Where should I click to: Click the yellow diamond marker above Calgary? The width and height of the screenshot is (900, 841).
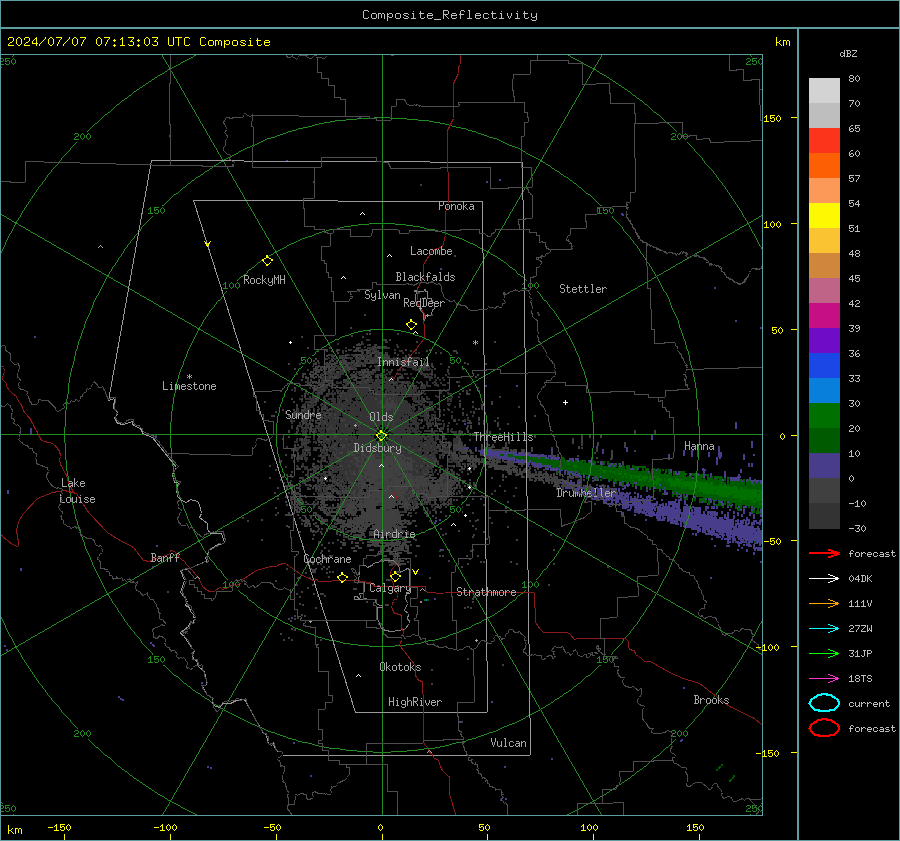(395, 576)
